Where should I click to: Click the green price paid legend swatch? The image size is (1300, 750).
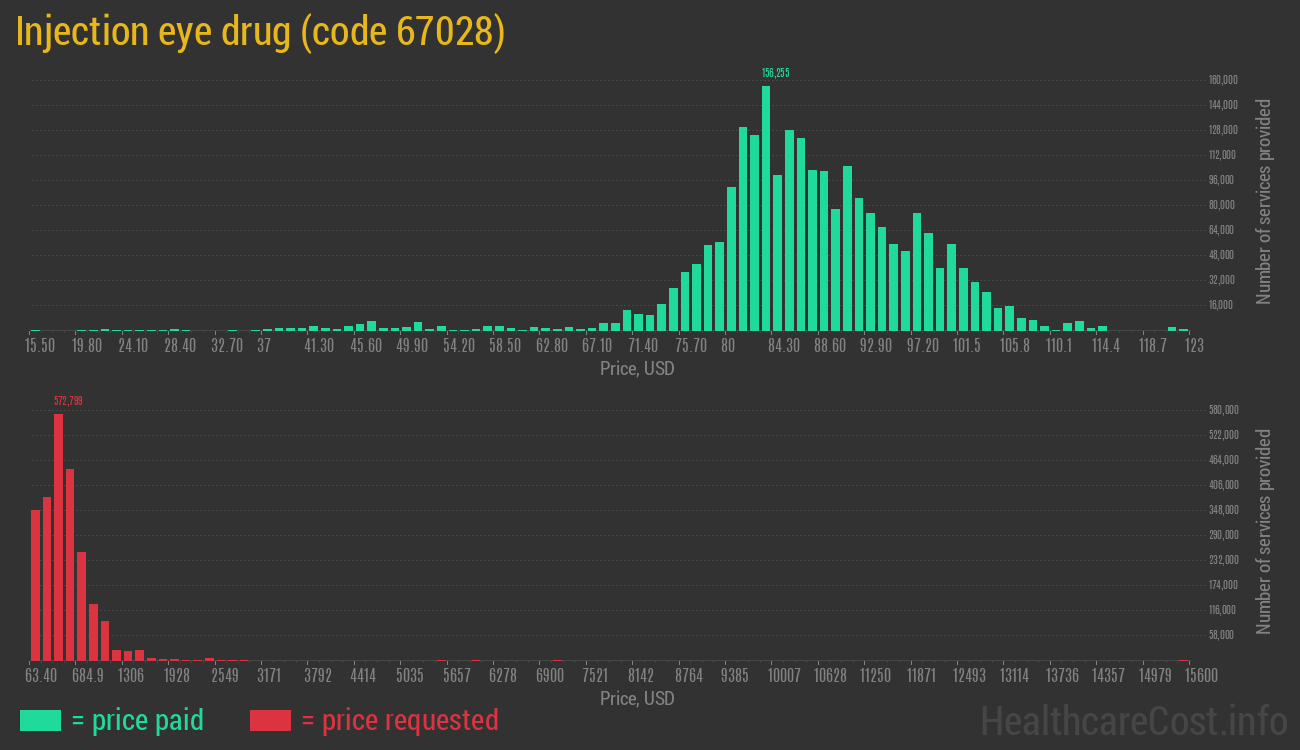tap(40, 720)
